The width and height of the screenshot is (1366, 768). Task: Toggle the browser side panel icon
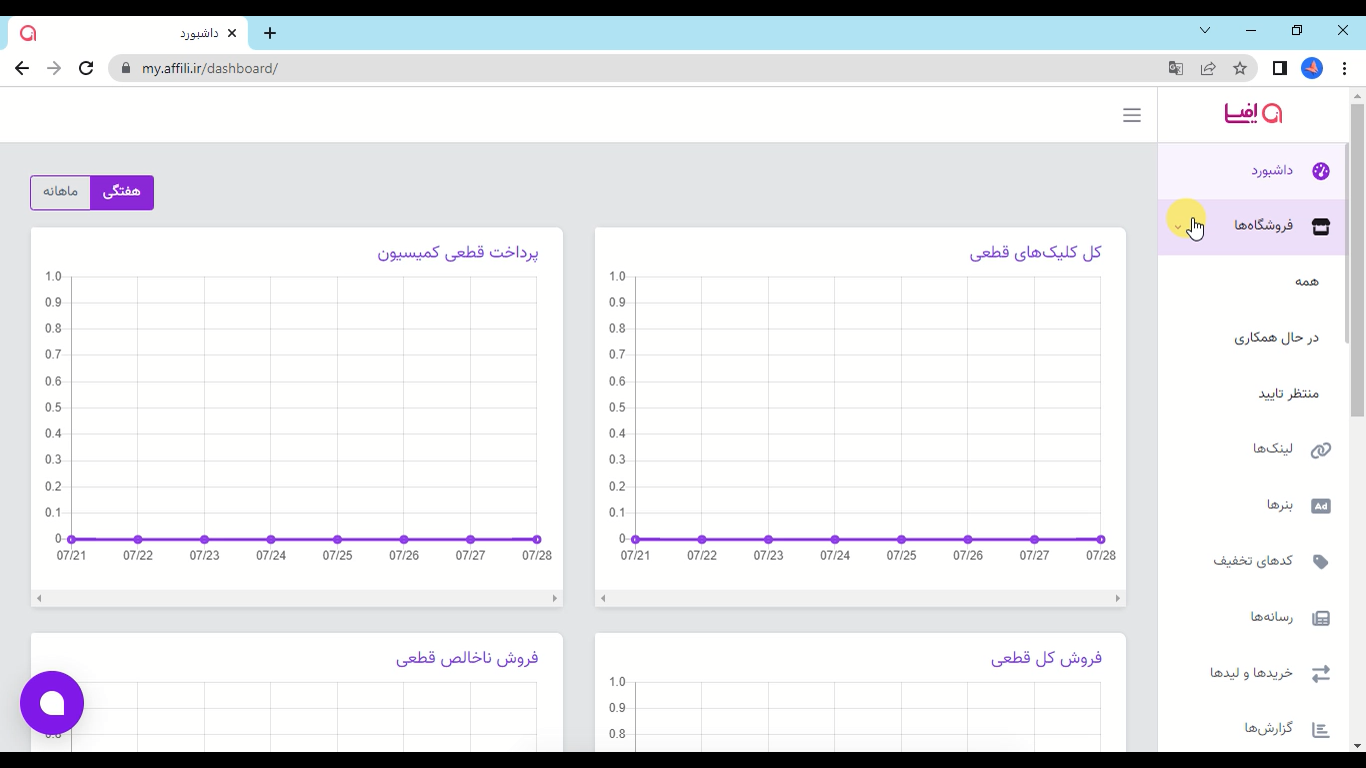point(1279,68)
